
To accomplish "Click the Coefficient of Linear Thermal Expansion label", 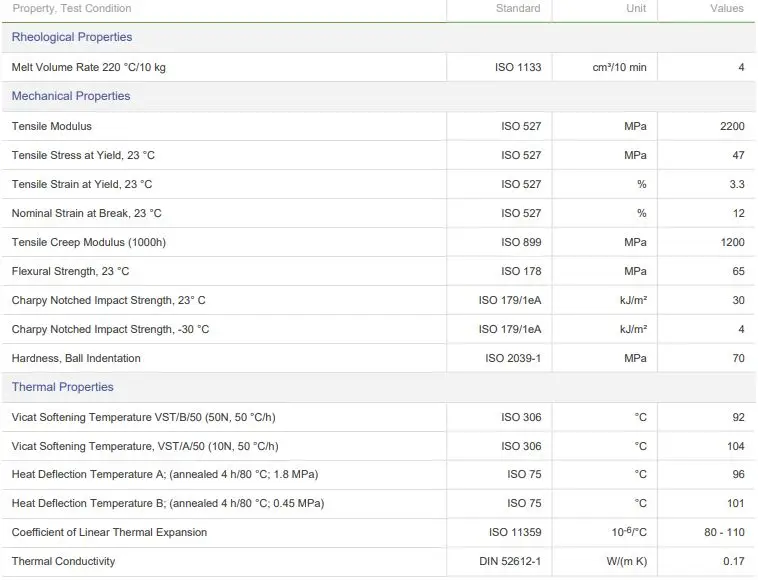I will tap(110, 532).
